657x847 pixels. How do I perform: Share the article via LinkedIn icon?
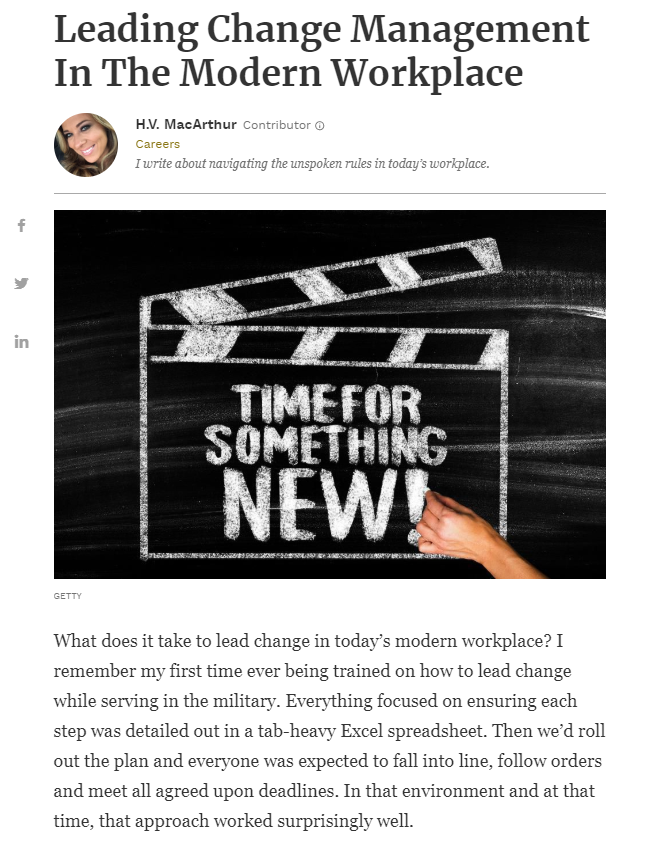[x=22, y=341]
